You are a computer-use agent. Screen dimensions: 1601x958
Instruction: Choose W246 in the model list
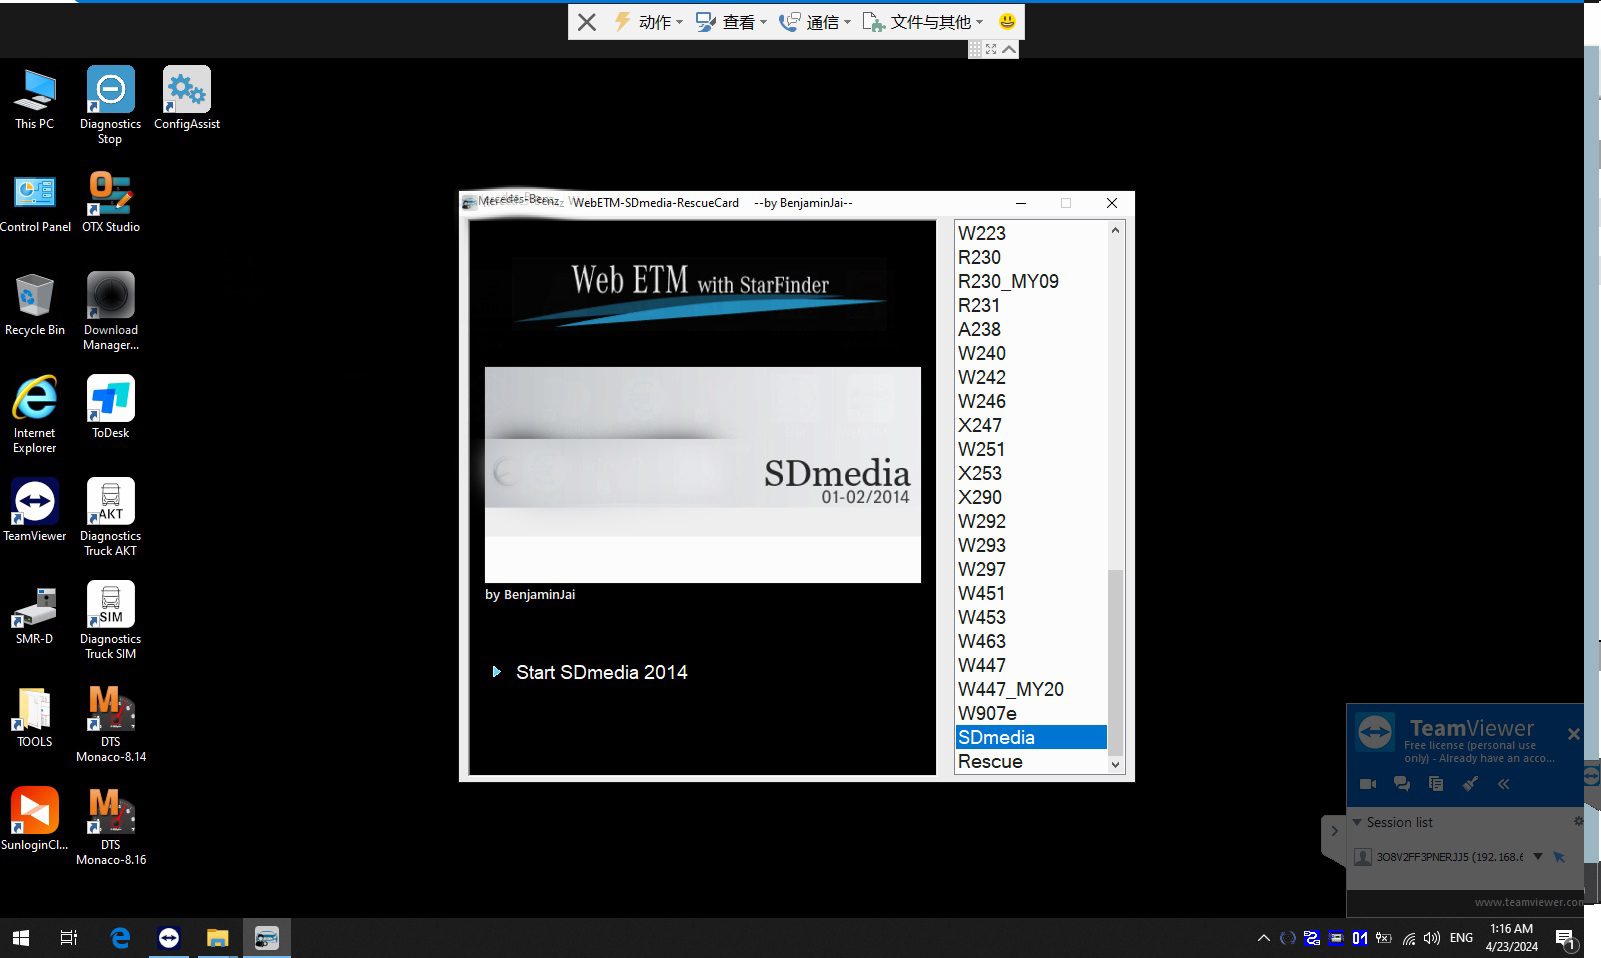pos(1031,401)
